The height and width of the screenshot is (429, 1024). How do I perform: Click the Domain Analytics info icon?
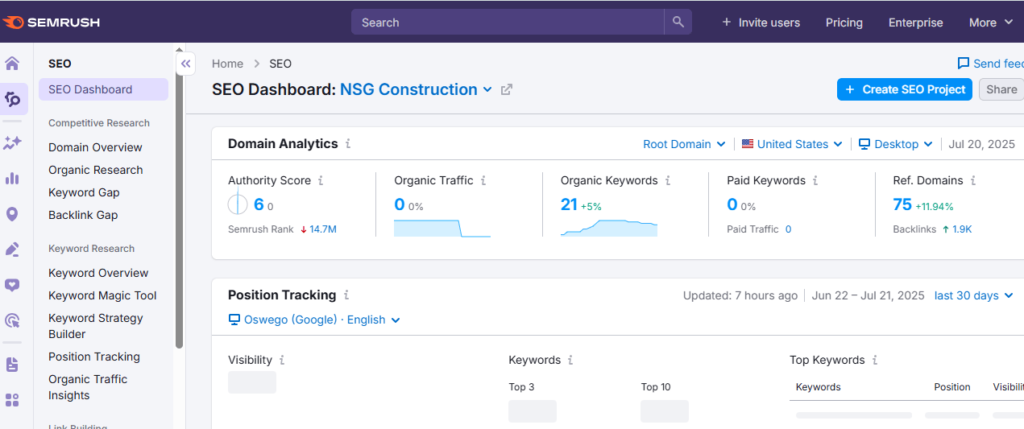348,144
